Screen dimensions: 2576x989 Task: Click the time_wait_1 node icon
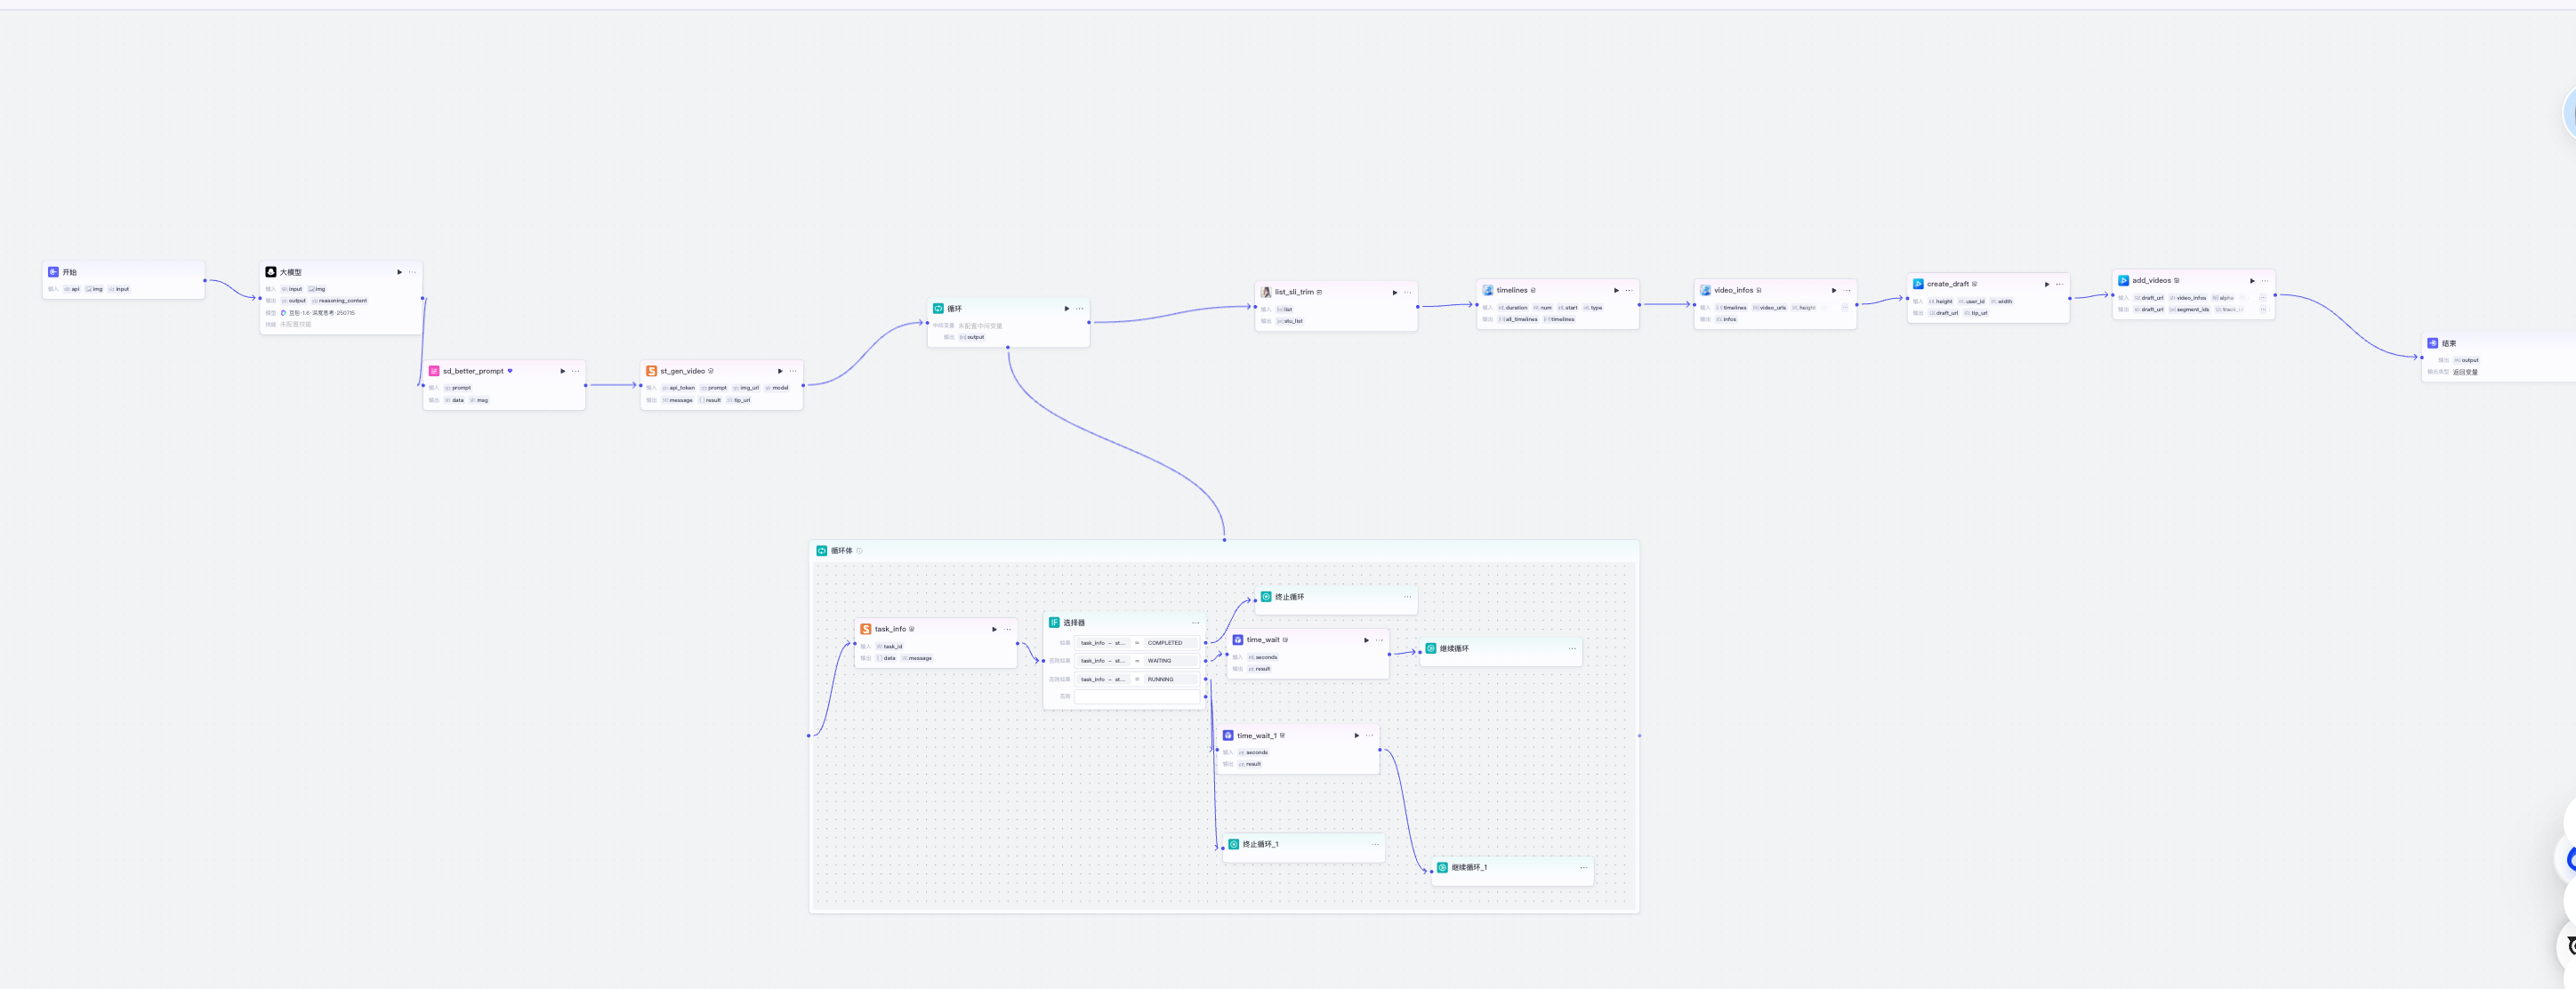tap(1228, 735)
